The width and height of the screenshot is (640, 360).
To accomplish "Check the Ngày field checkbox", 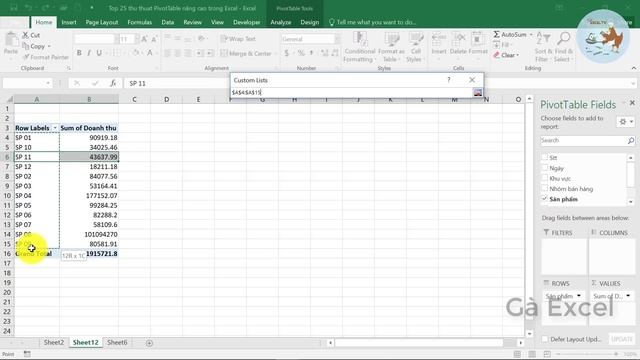I will coord(544,167).
